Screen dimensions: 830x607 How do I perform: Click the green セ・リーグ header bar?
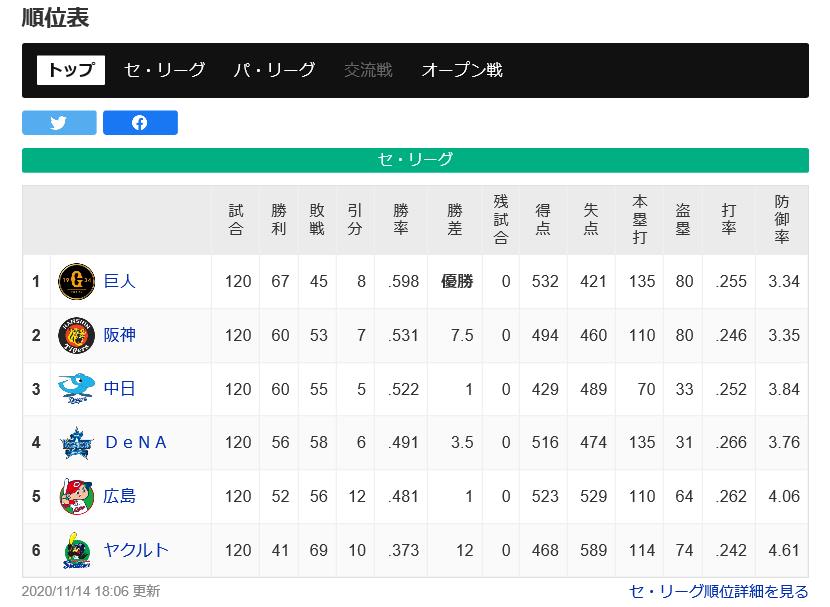tap(416, 160)
